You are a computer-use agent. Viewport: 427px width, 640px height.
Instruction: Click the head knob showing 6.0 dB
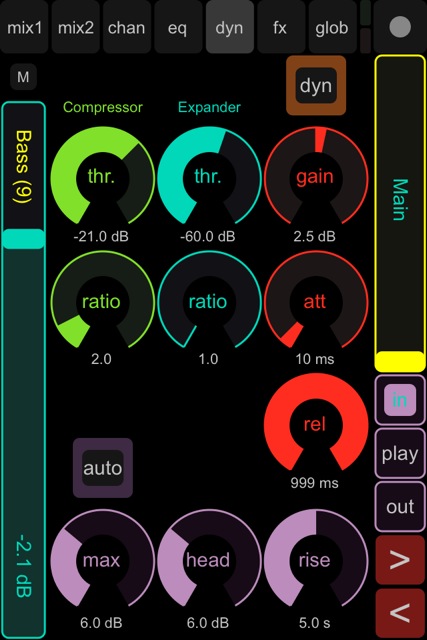click(x=209, y=560)
